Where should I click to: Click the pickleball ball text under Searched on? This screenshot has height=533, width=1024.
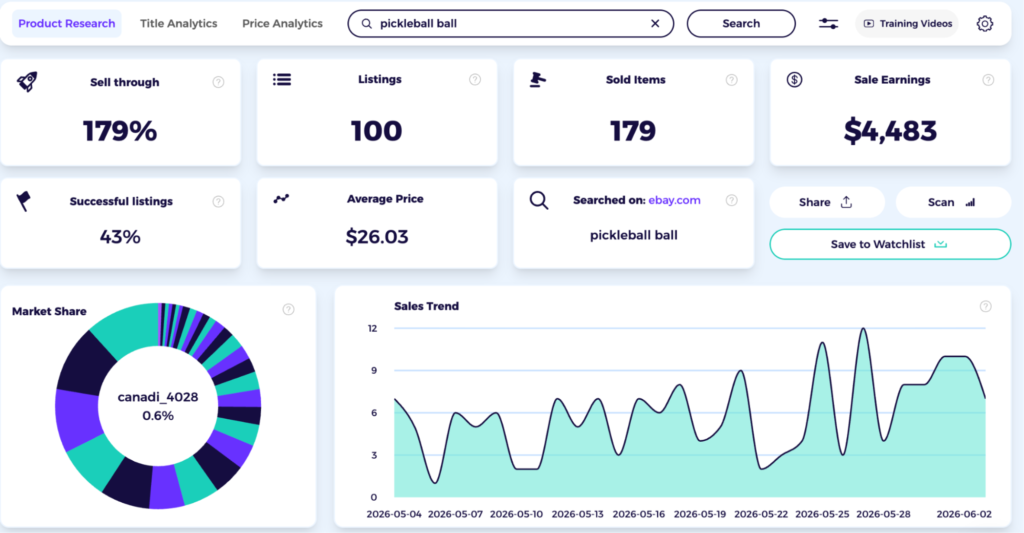point(633,235)
